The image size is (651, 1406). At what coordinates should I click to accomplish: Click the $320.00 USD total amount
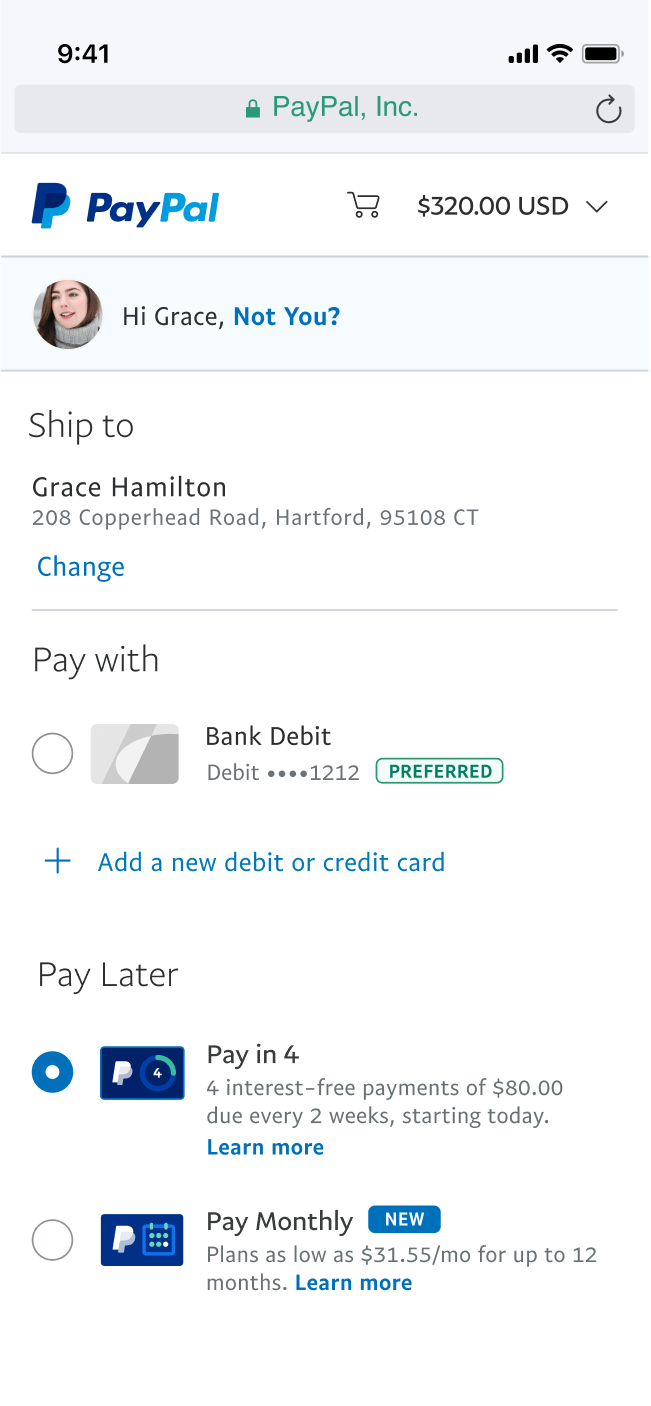click(x=492, y=206)
